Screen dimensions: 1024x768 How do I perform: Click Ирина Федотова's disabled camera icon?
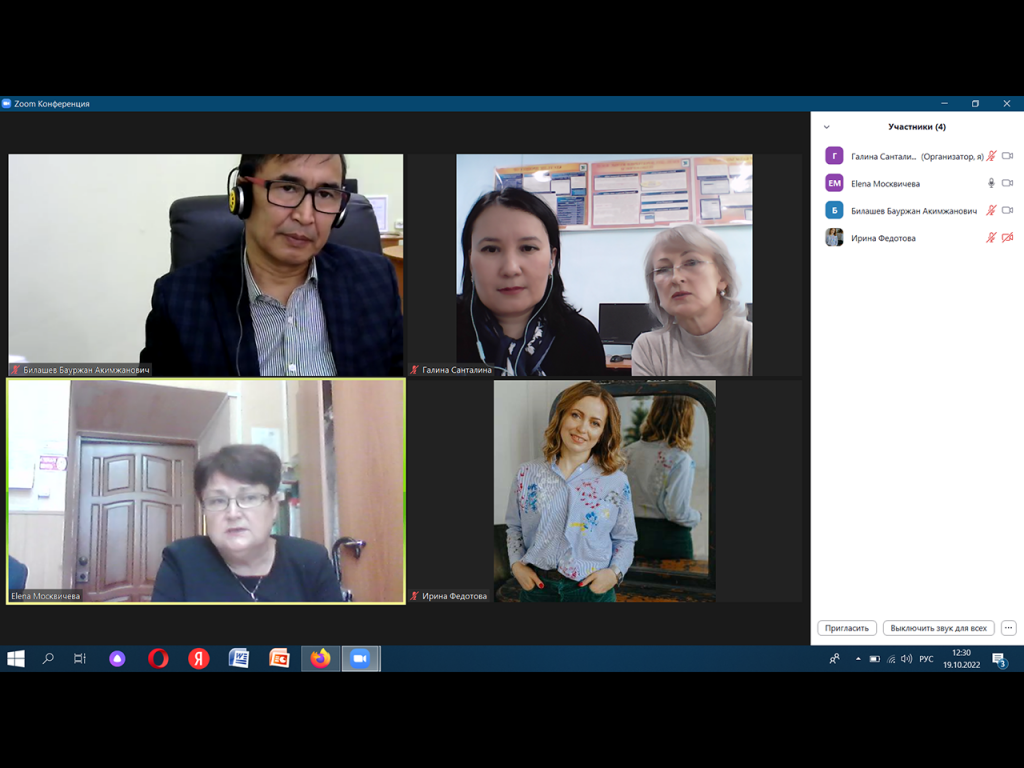tap(1007, 238)
